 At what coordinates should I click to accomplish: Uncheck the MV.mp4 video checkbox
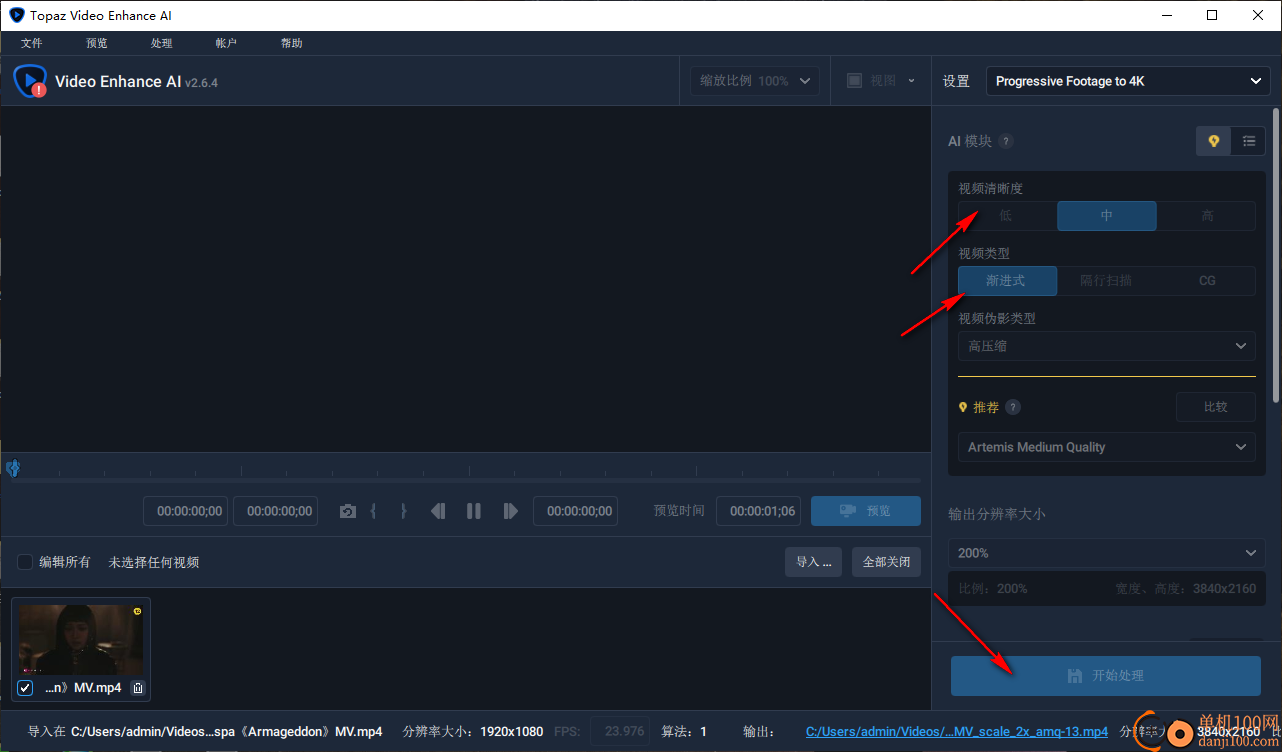[25, 688]
